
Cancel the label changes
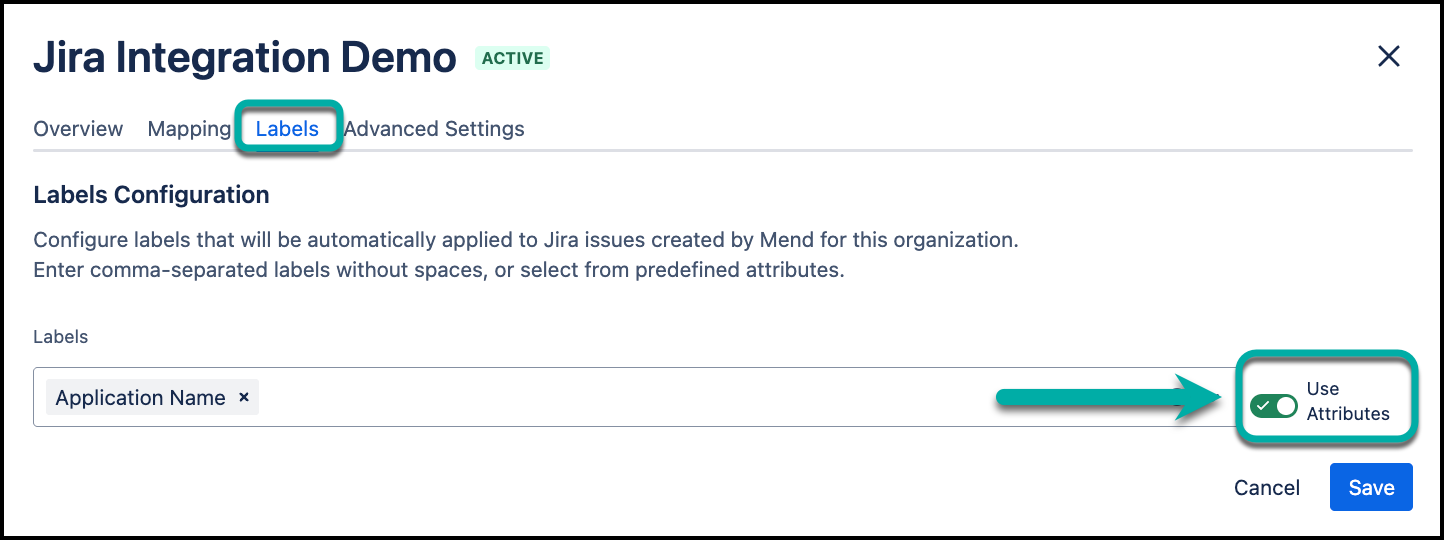pos(1266,487)
